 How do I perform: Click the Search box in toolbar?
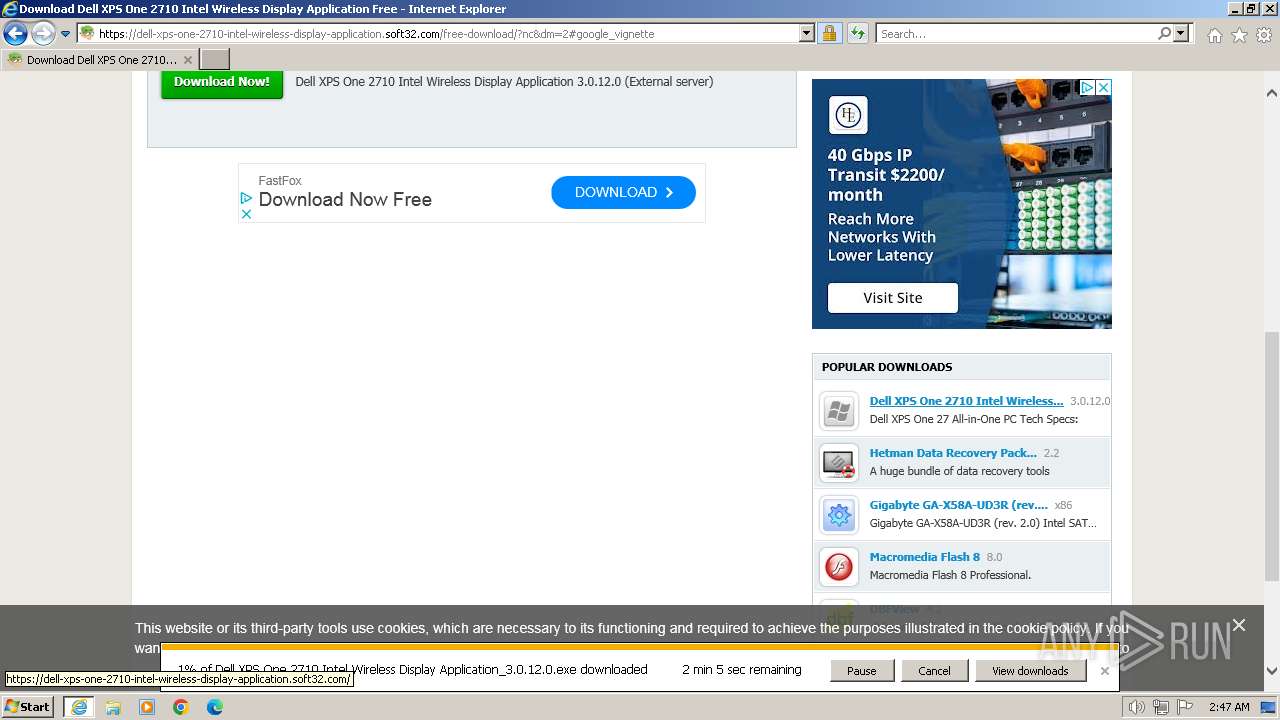coord(1016,33)
